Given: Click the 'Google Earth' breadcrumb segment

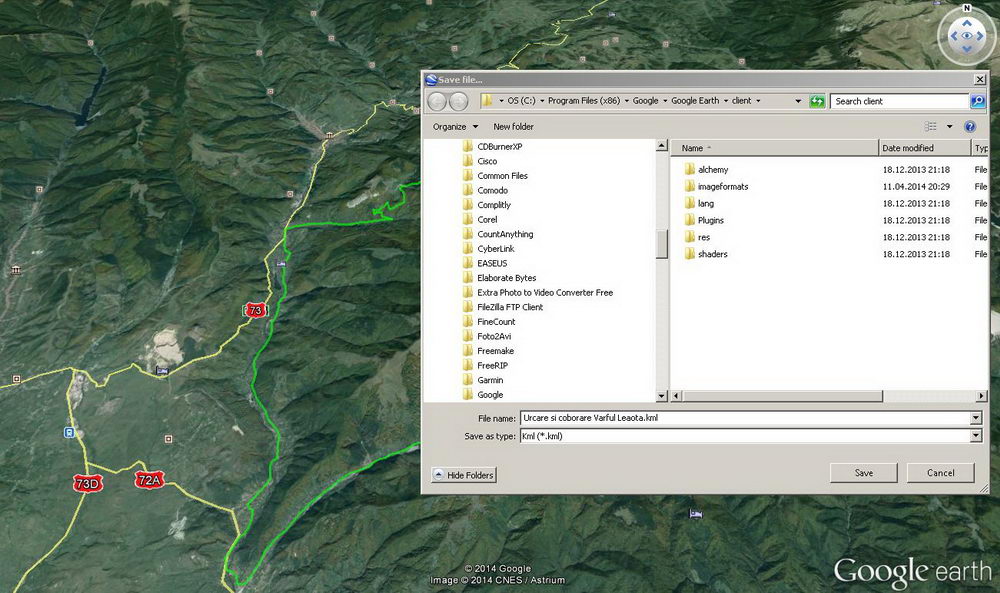Looking at the screenshot, I should tap(695, 101).
